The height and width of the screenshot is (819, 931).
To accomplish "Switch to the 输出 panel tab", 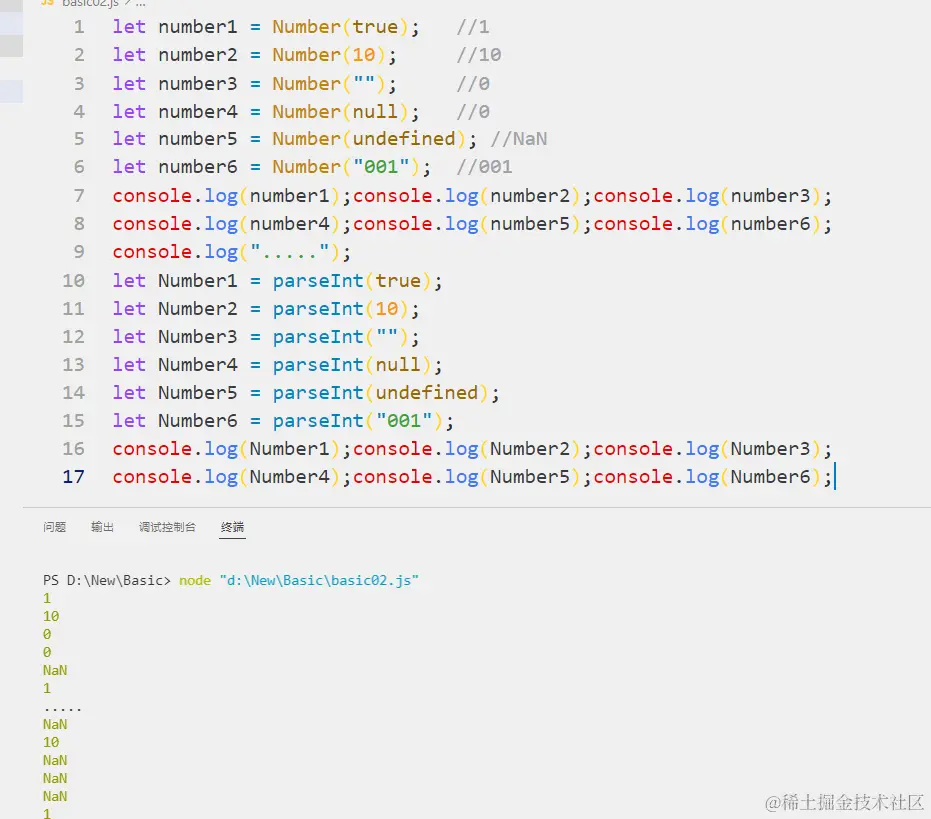I will coord(102,527).
